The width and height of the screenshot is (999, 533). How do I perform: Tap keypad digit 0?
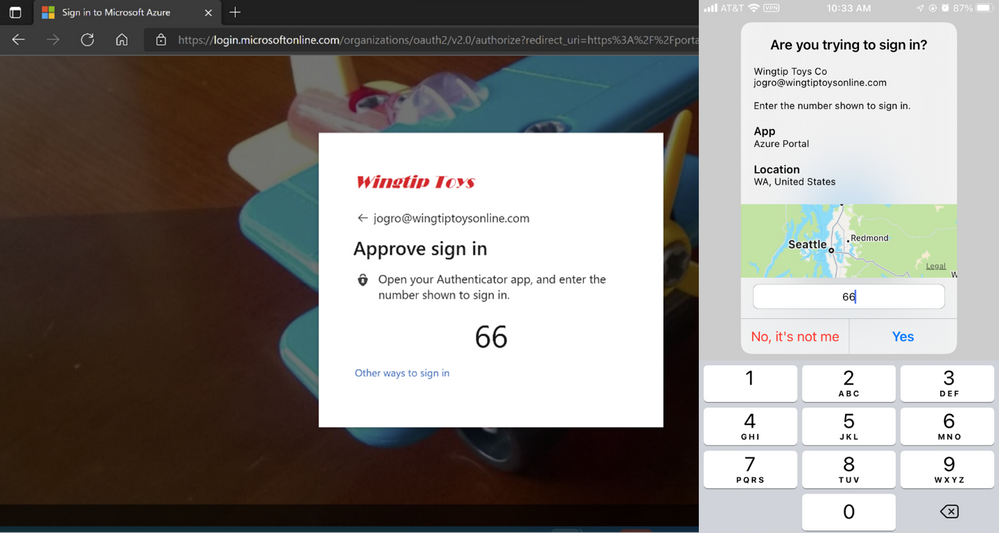(x=849, y=511)
